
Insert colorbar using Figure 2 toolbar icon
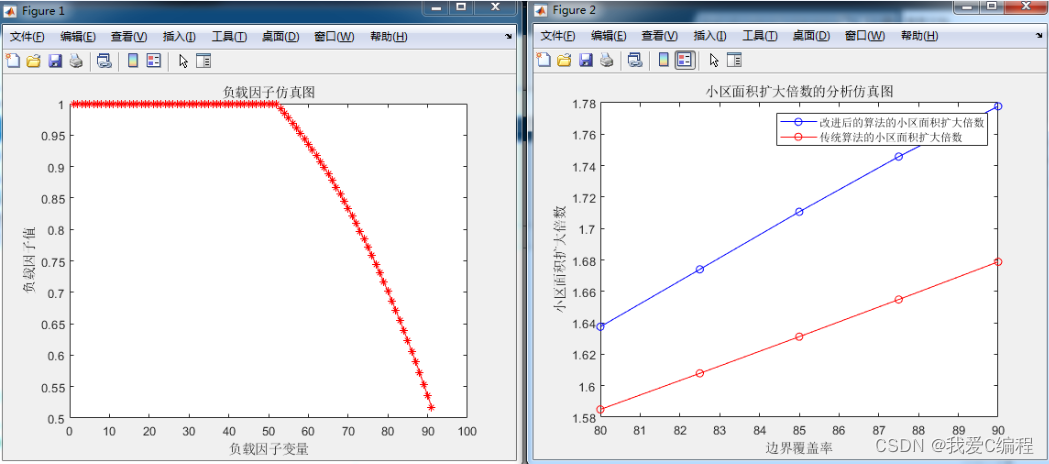(664, 60)
